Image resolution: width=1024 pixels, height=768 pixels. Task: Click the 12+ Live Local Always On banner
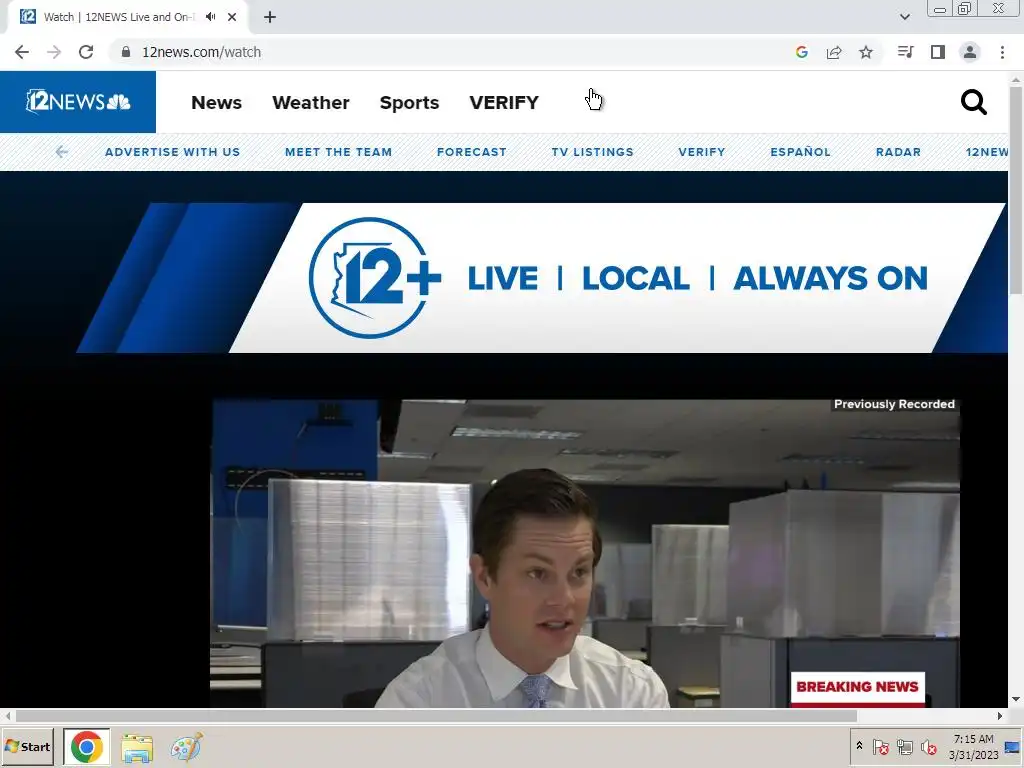coord(542,278)
